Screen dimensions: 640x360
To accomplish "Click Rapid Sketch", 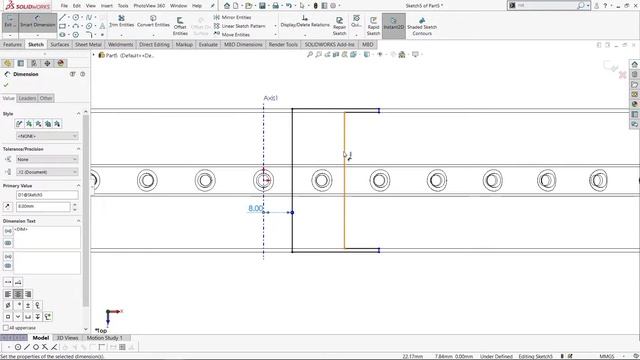I will pos(373,26).
